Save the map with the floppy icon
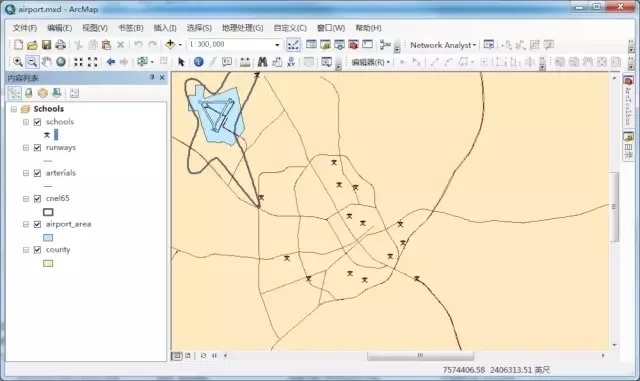The height and width of the screenshot is (381, 640). pyautogui.click(x=46, y=45)
